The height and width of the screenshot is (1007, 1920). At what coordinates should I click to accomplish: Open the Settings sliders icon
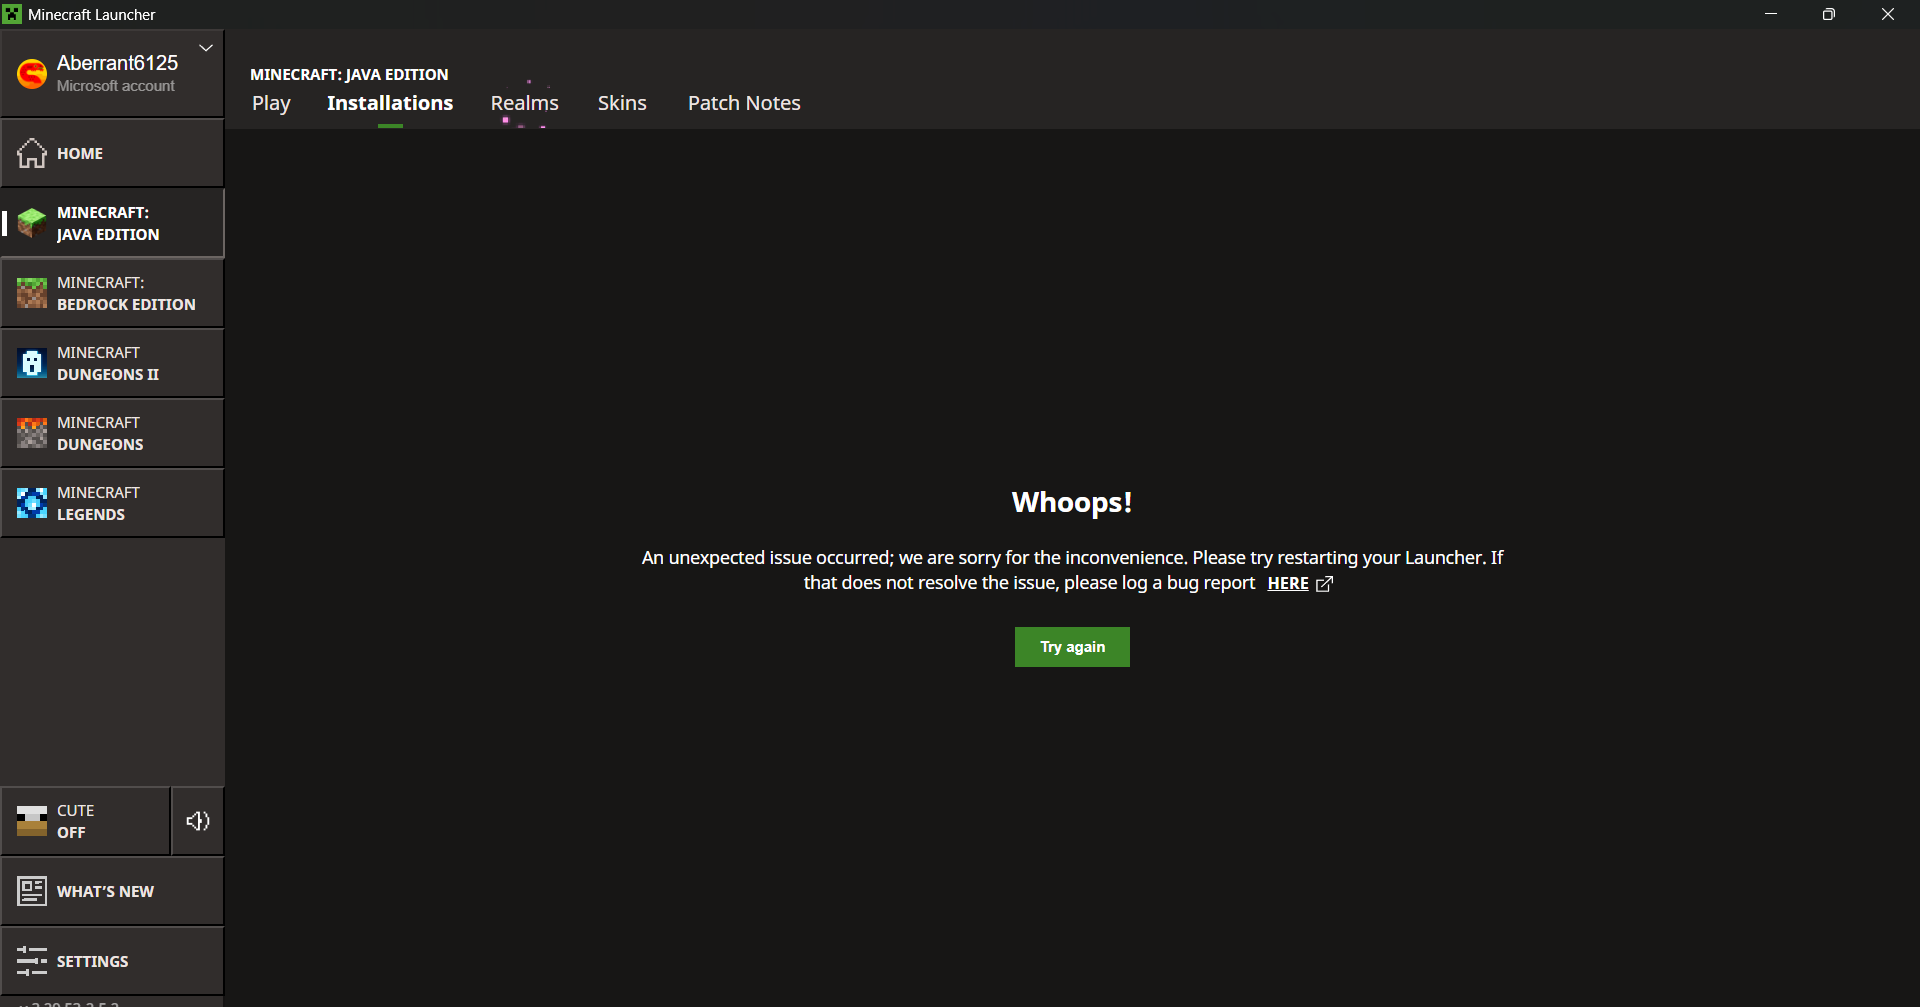pyautogui.click(x=32, y=961)
